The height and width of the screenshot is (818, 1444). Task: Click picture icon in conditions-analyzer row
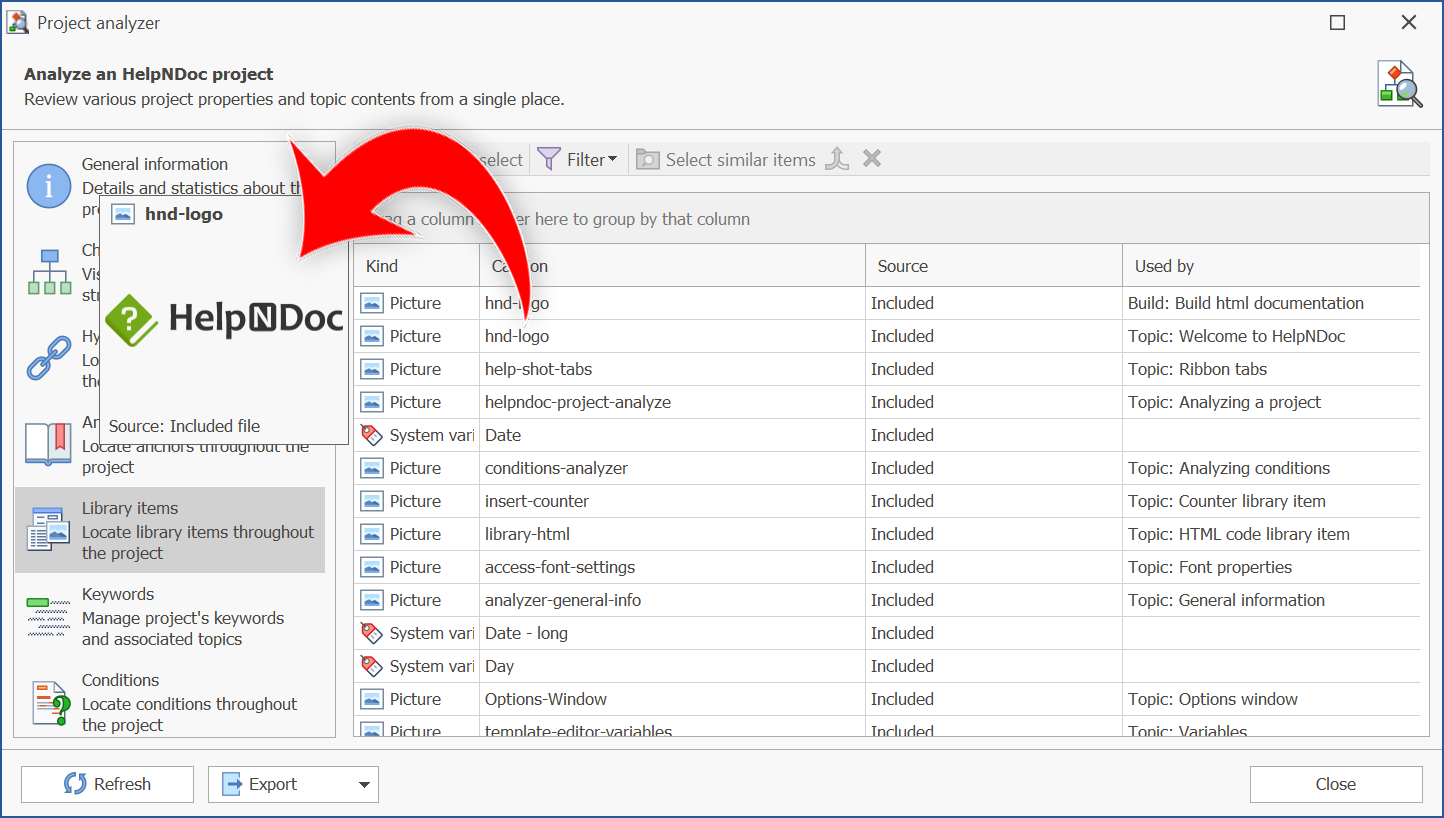(x=372, y=468)
